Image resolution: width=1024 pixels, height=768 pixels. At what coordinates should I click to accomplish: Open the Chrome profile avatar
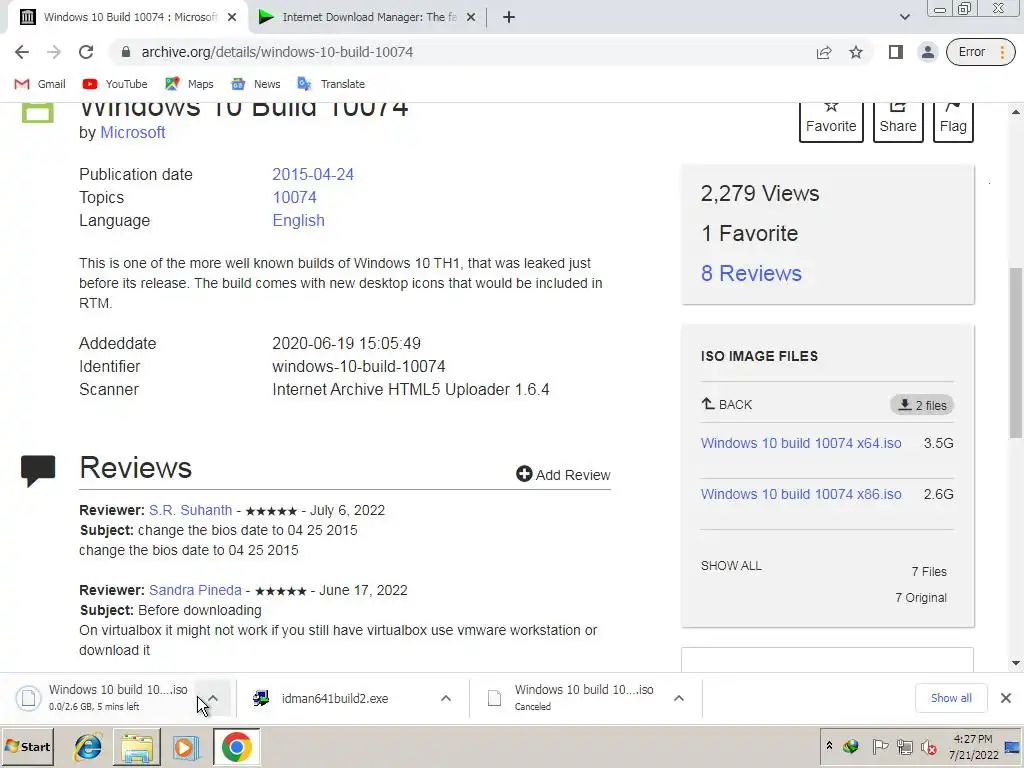tap(927, 52)
